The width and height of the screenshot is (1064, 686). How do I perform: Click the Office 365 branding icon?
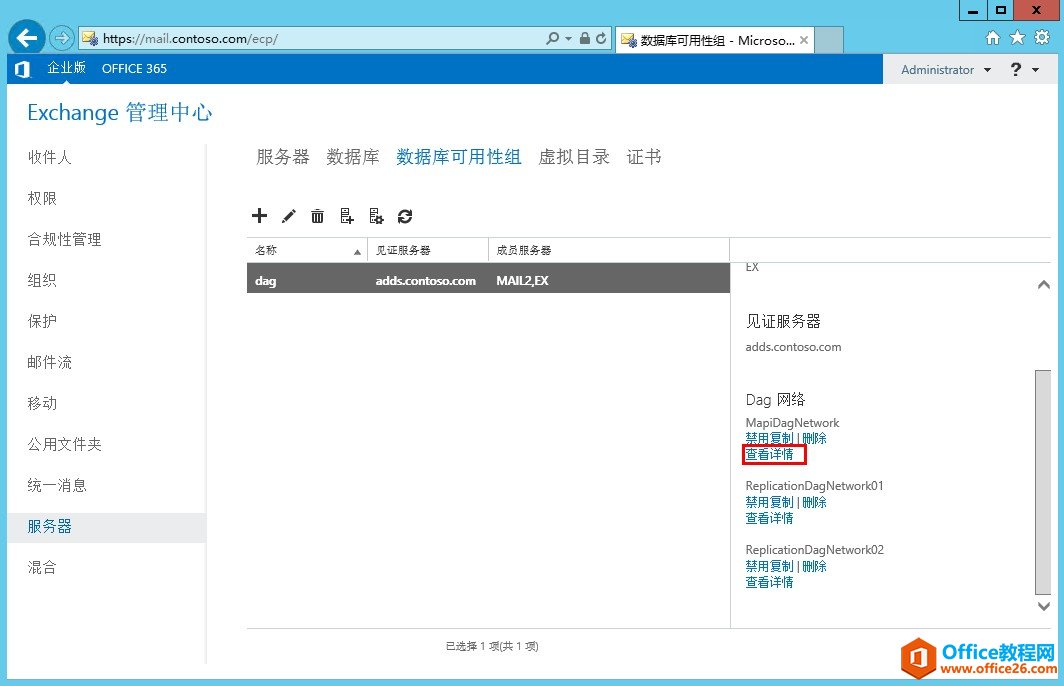(21, 69)
